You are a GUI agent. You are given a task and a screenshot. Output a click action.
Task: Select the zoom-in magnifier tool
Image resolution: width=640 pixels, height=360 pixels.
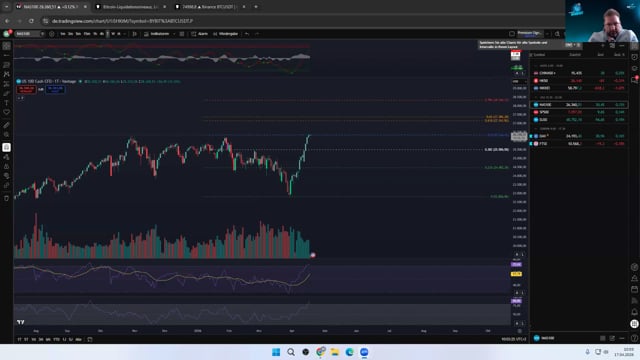click(7, 134)
